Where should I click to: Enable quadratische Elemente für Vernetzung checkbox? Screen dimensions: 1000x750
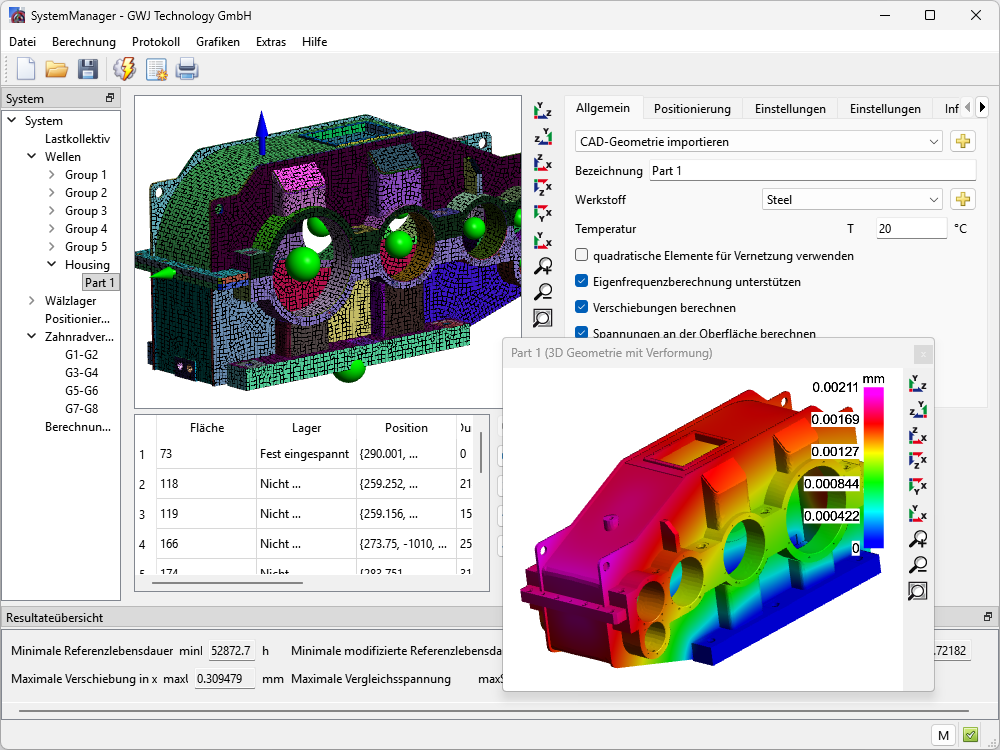click(582, 256)
